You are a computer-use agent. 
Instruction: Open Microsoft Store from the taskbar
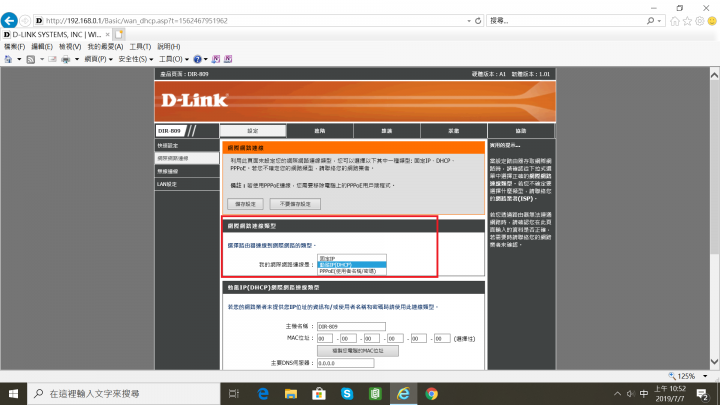point(319,394)
